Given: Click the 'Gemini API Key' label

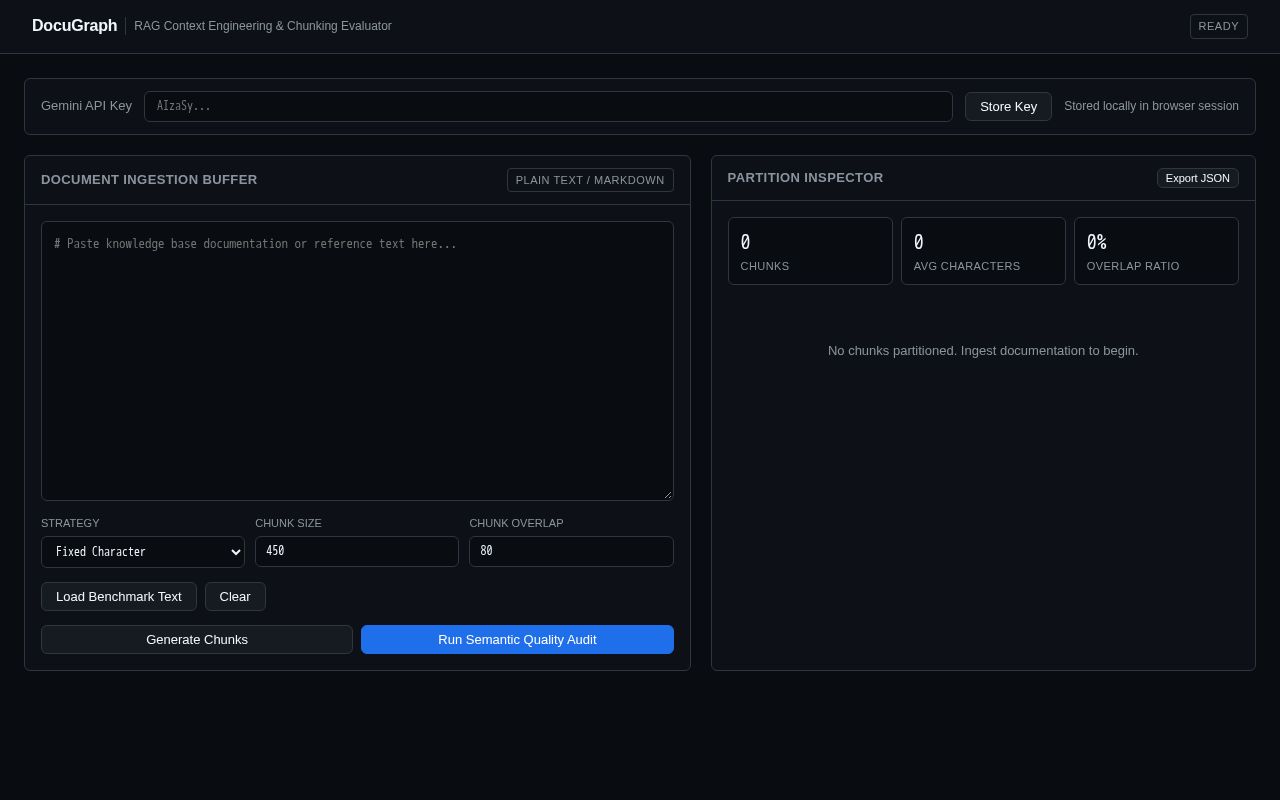Looking at the screenshot, I should [x=86, y=106].
